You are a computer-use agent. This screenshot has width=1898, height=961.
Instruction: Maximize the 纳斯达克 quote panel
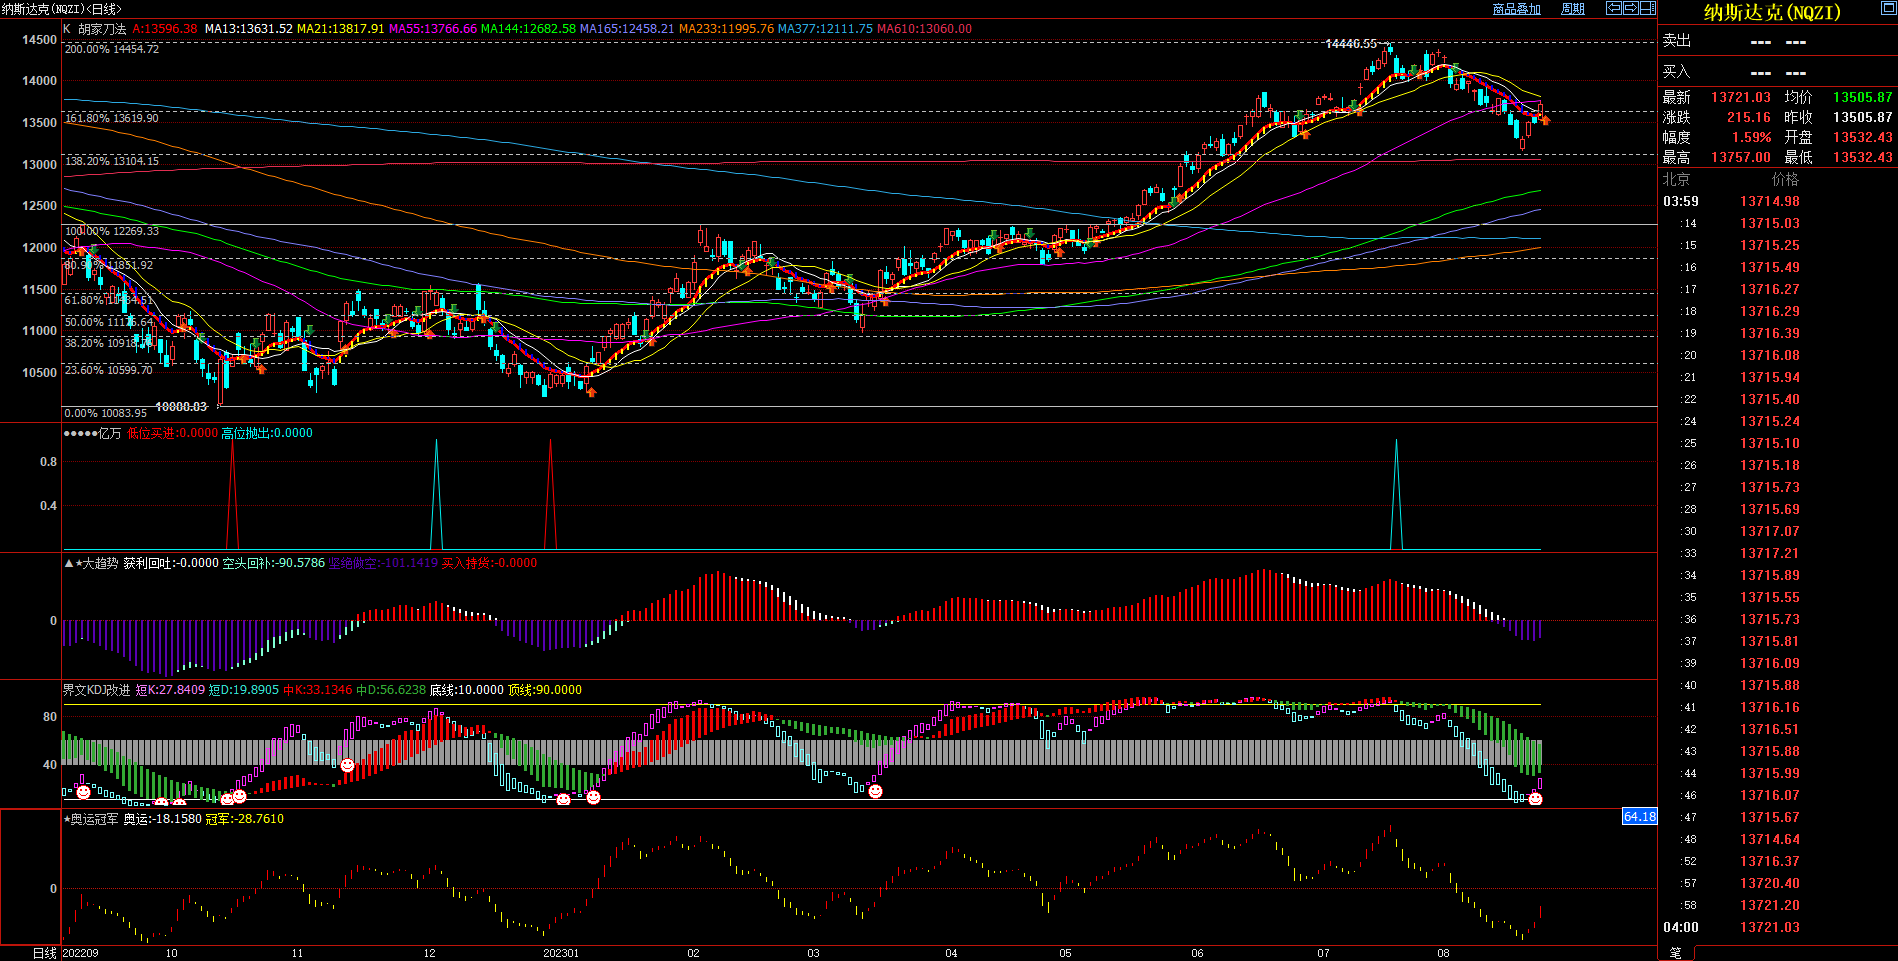(1888, 8)
